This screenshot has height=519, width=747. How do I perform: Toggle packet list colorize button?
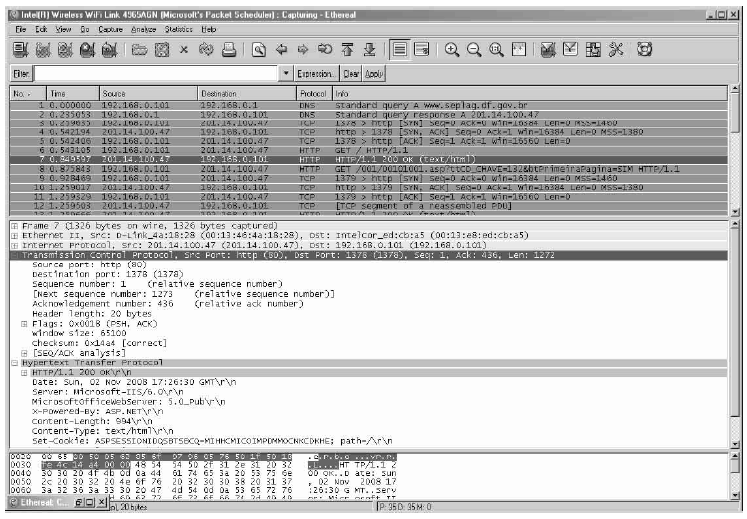tap(399, 49)
